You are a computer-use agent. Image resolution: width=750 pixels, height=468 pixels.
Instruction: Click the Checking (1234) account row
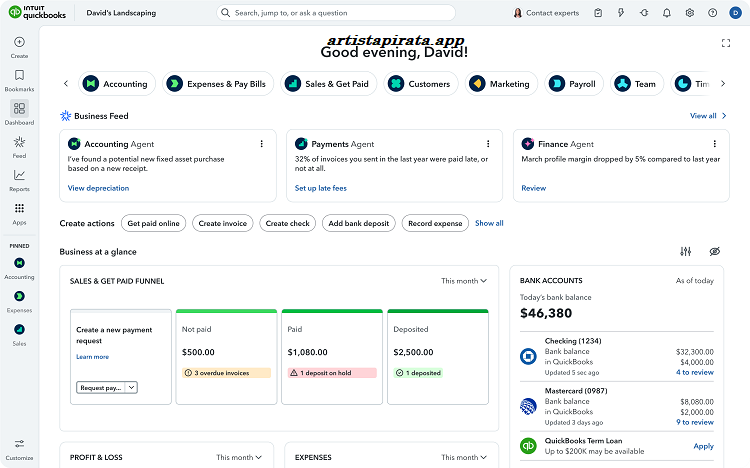[x=617, y=357]
